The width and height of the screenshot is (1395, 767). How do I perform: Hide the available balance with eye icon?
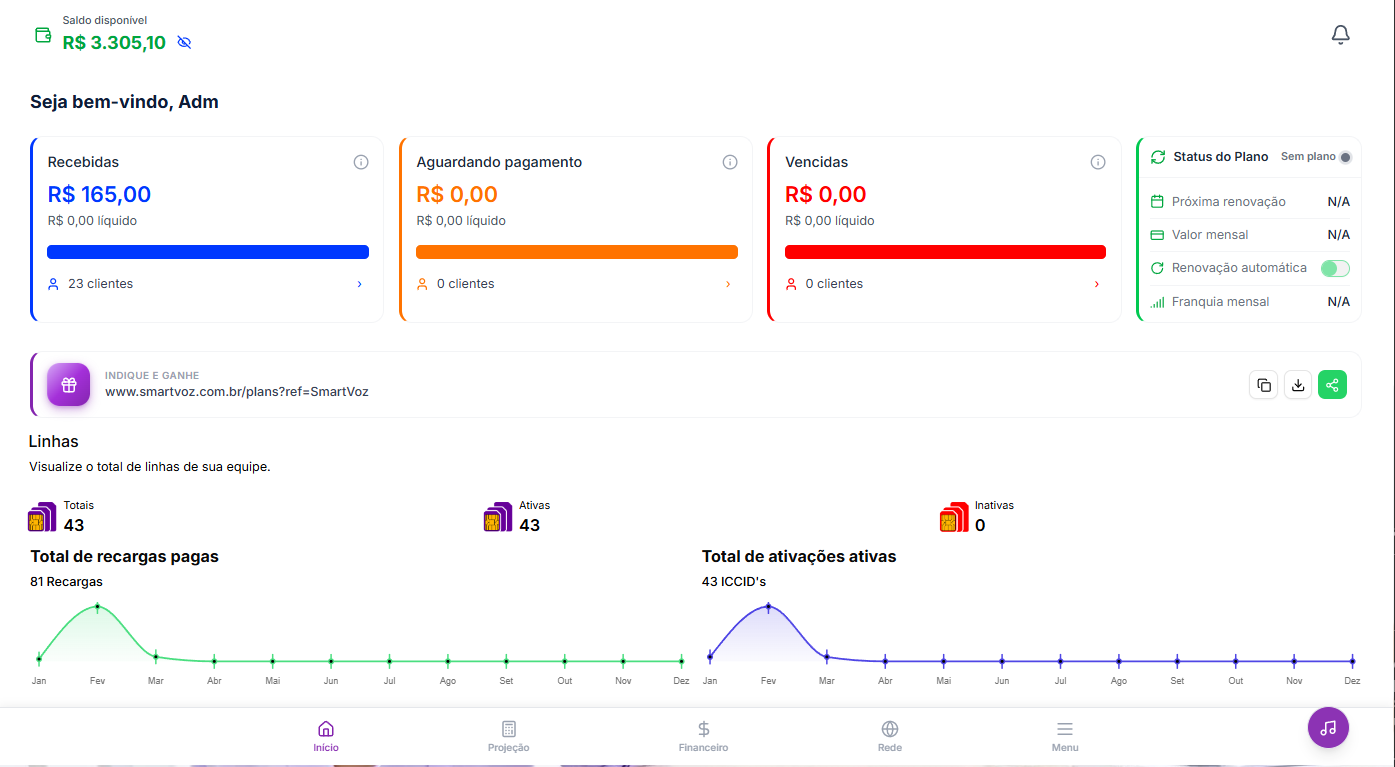coord(183,42)
